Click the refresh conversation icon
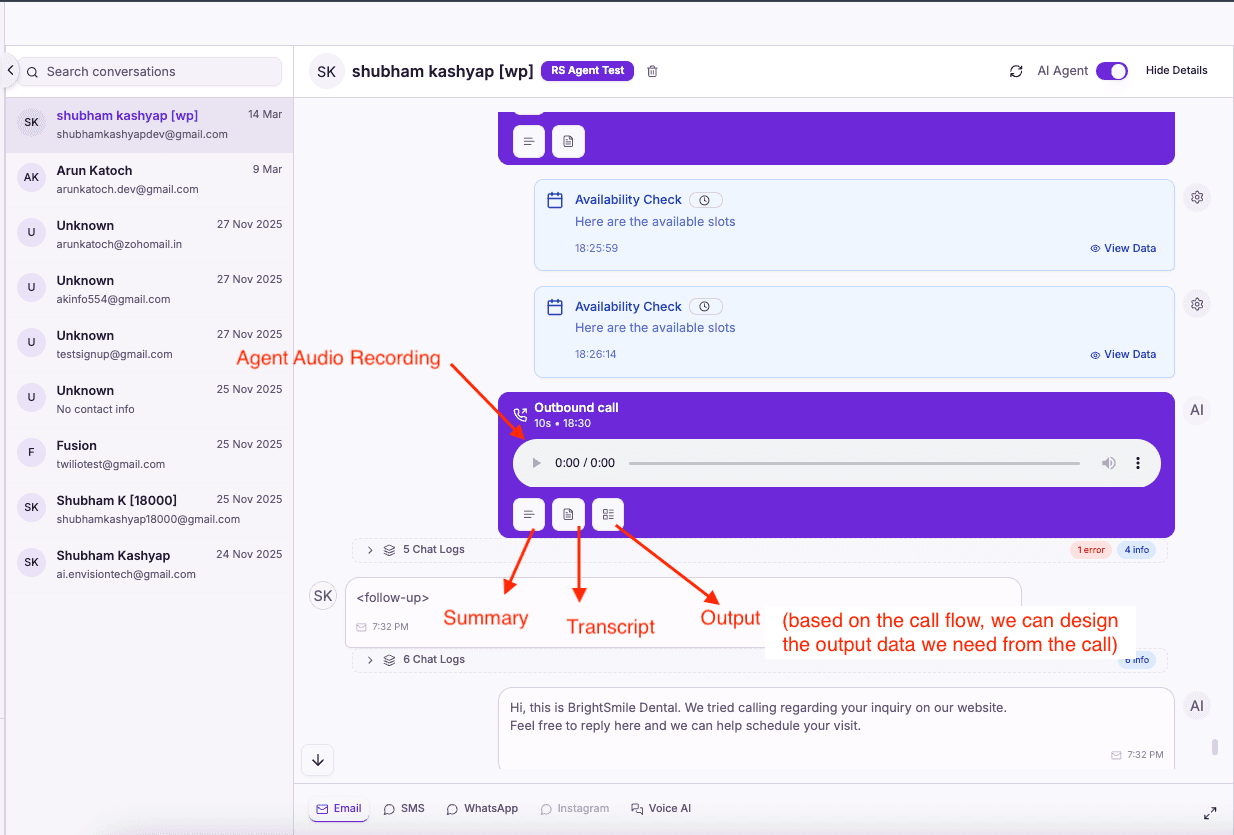The width and height of the screenshot is (1234, 835). tap(1016, 71)
